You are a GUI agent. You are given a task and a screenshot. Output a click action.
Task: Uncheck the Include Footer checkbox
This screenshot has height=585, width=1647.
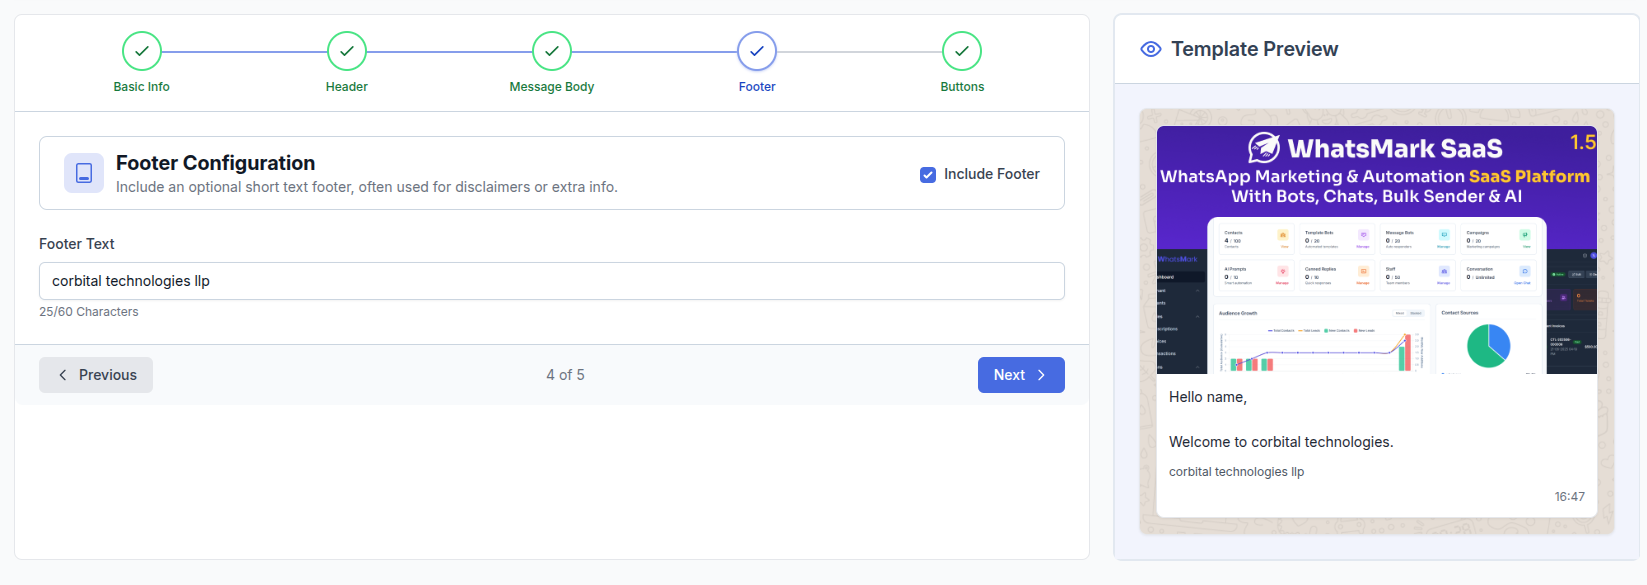[x=928, y=174]
